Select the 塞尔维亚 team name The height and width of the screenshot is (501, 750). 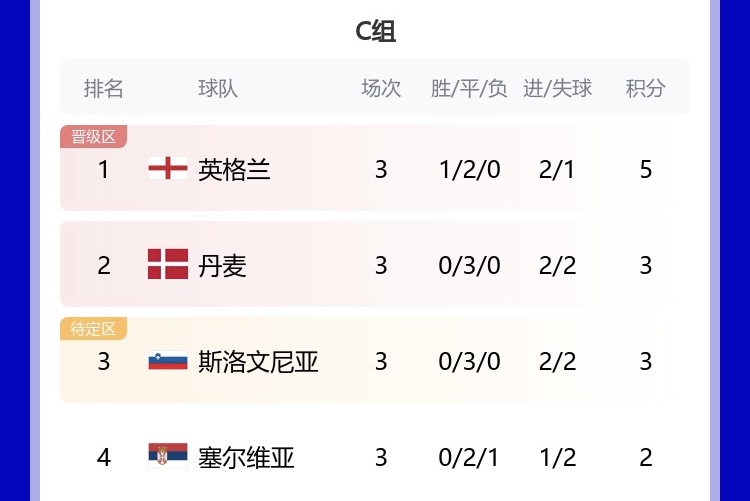click(246, 457)
